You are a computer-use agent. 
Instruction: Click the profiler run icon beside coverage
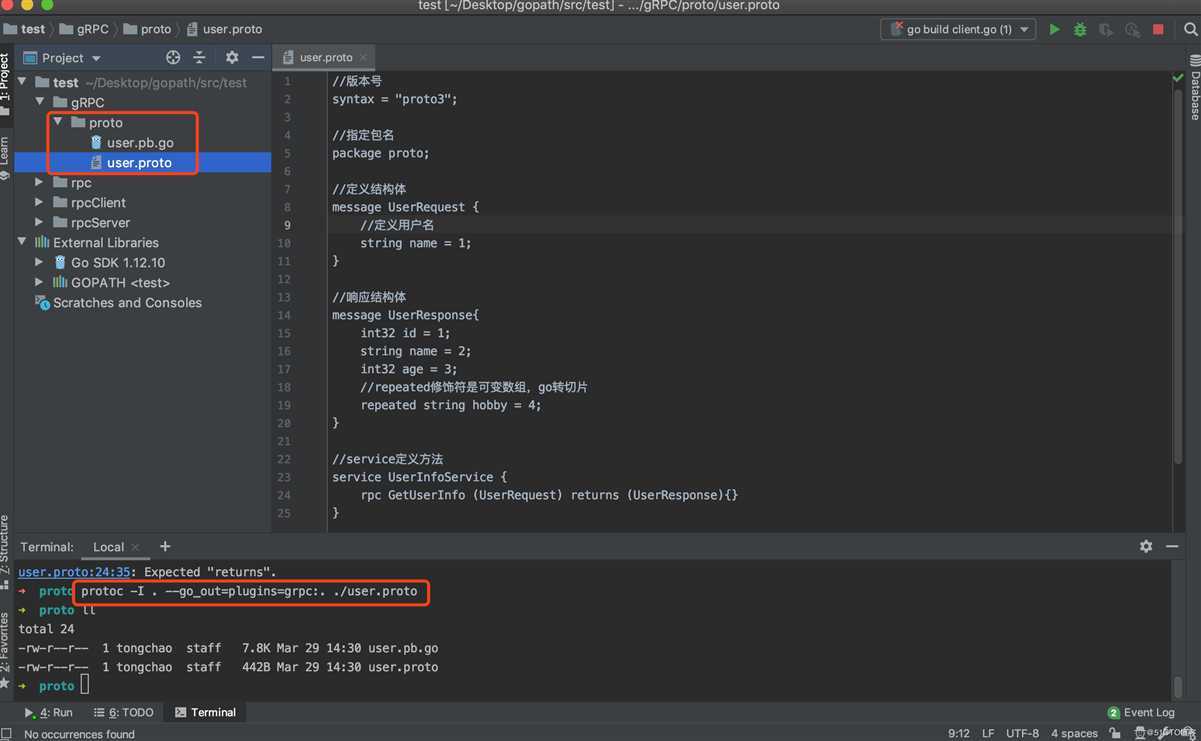tap(1132, 30)
